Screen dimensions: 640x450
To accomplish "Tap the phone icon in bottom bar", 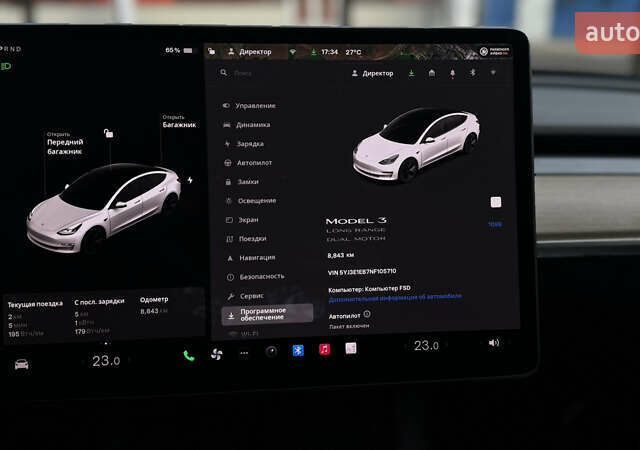I will 189,354.
